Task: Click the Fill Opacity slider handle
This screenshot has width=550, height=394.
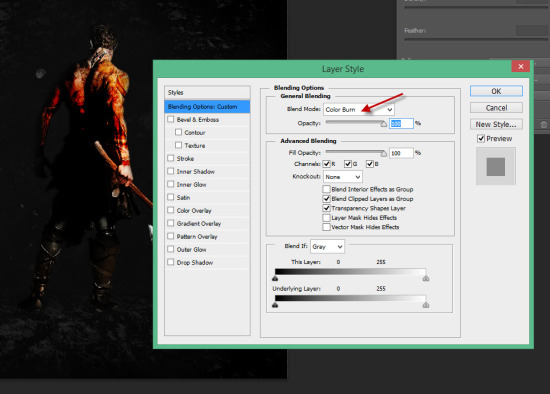Action: tap(384, 153)
